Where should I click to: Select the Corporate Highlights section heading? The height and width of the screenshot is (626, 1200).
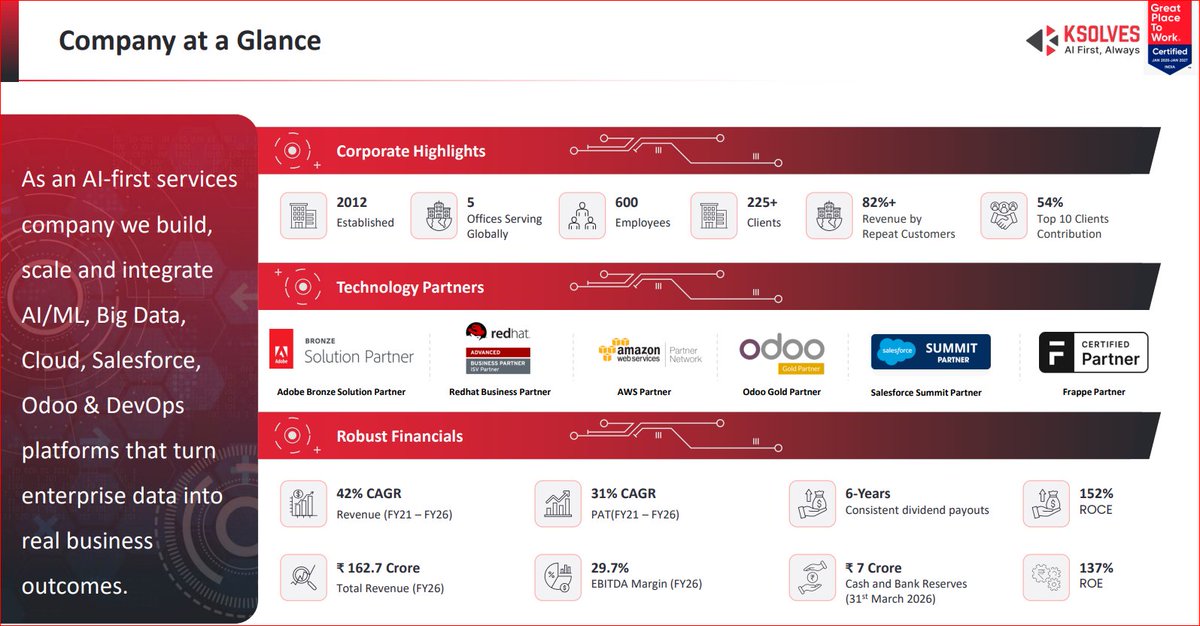pyautogui.click(x=411, y=151)
